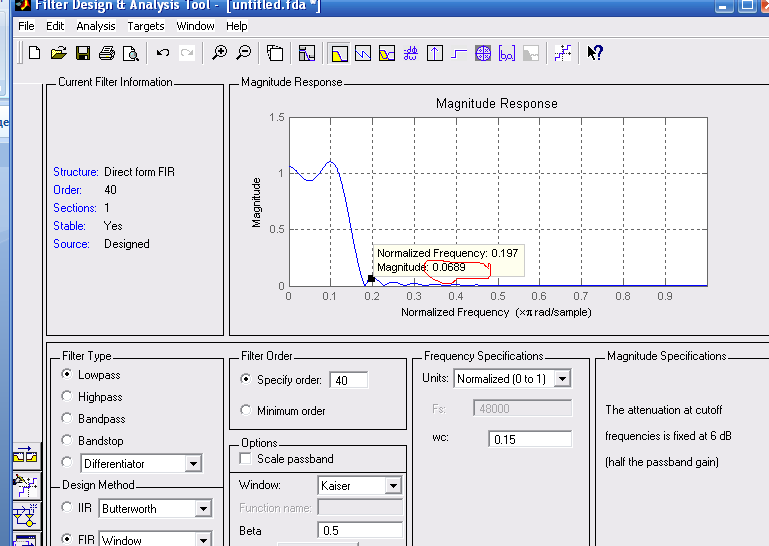Image resolution: width=769 pixels, height=546 pixels.
Task: Click the quantization staircase icon in toolbar
Action: [563, 53]
